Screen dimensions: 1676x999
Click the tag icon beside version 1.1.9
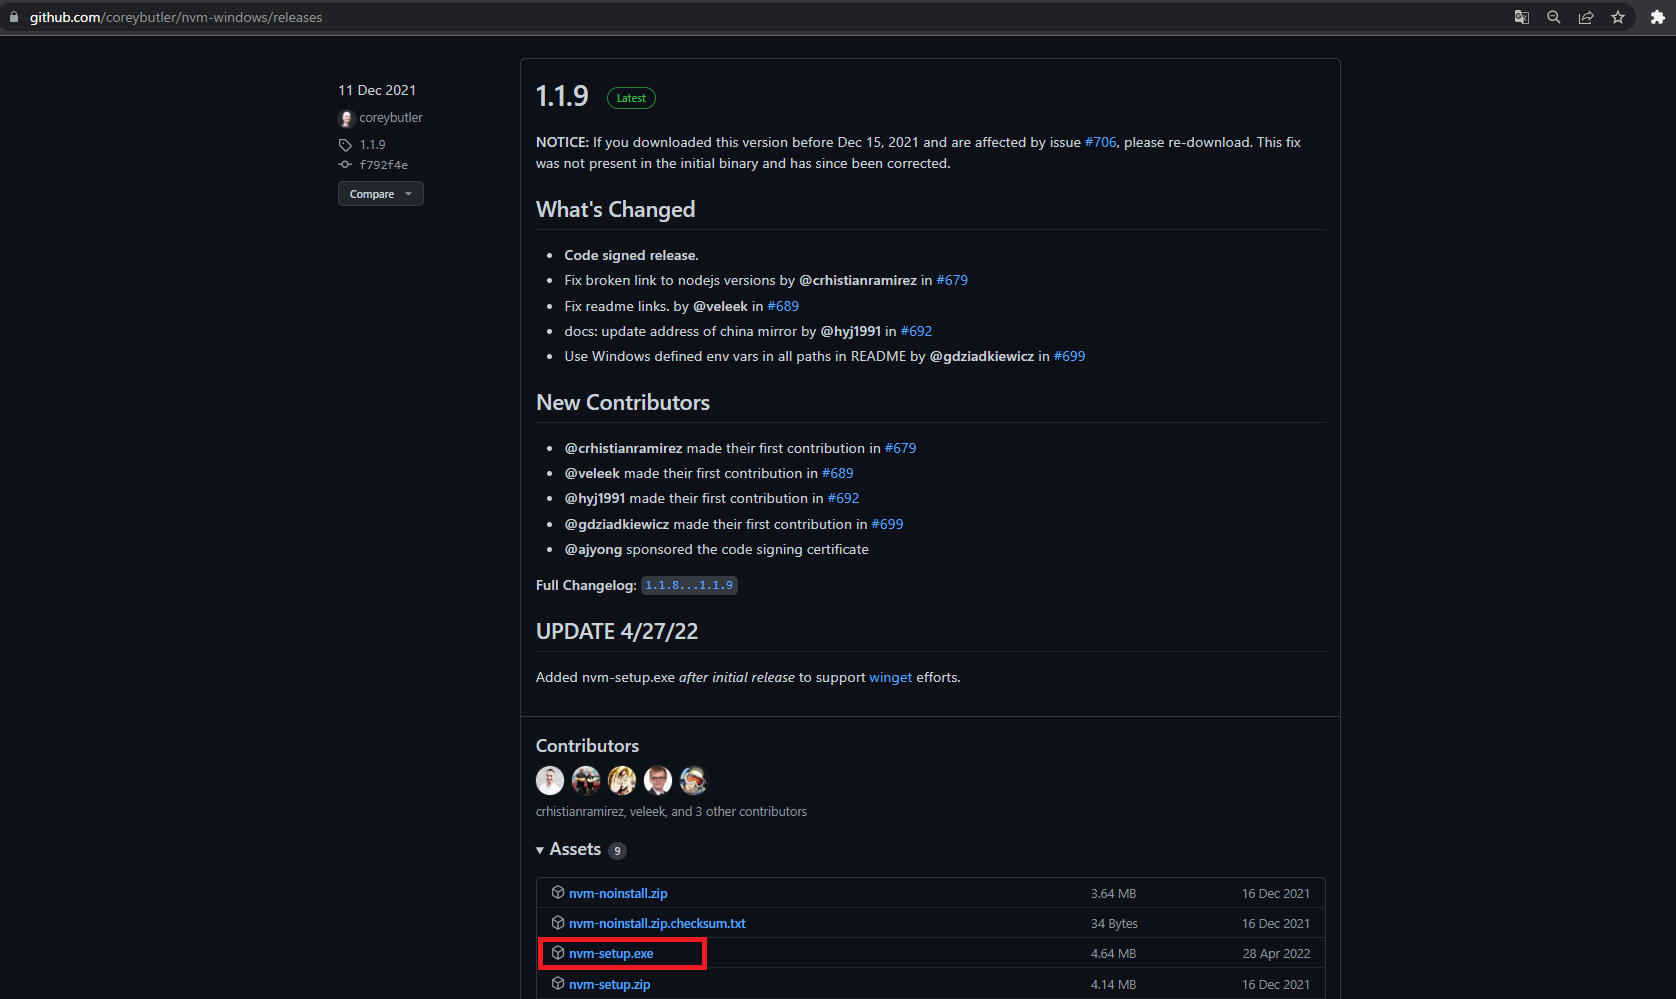point(344,144)
